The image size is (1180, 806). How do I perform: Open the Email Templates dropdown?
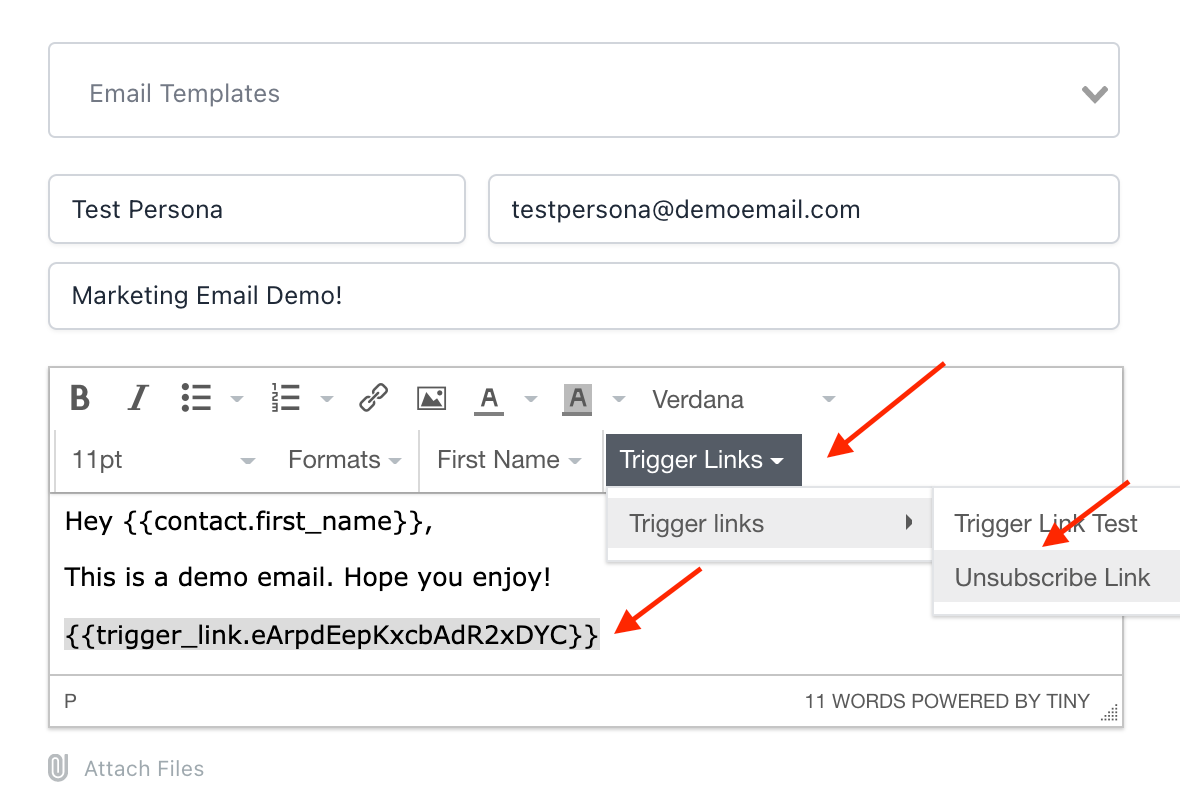pyautogui.click(x=583, y=94)
